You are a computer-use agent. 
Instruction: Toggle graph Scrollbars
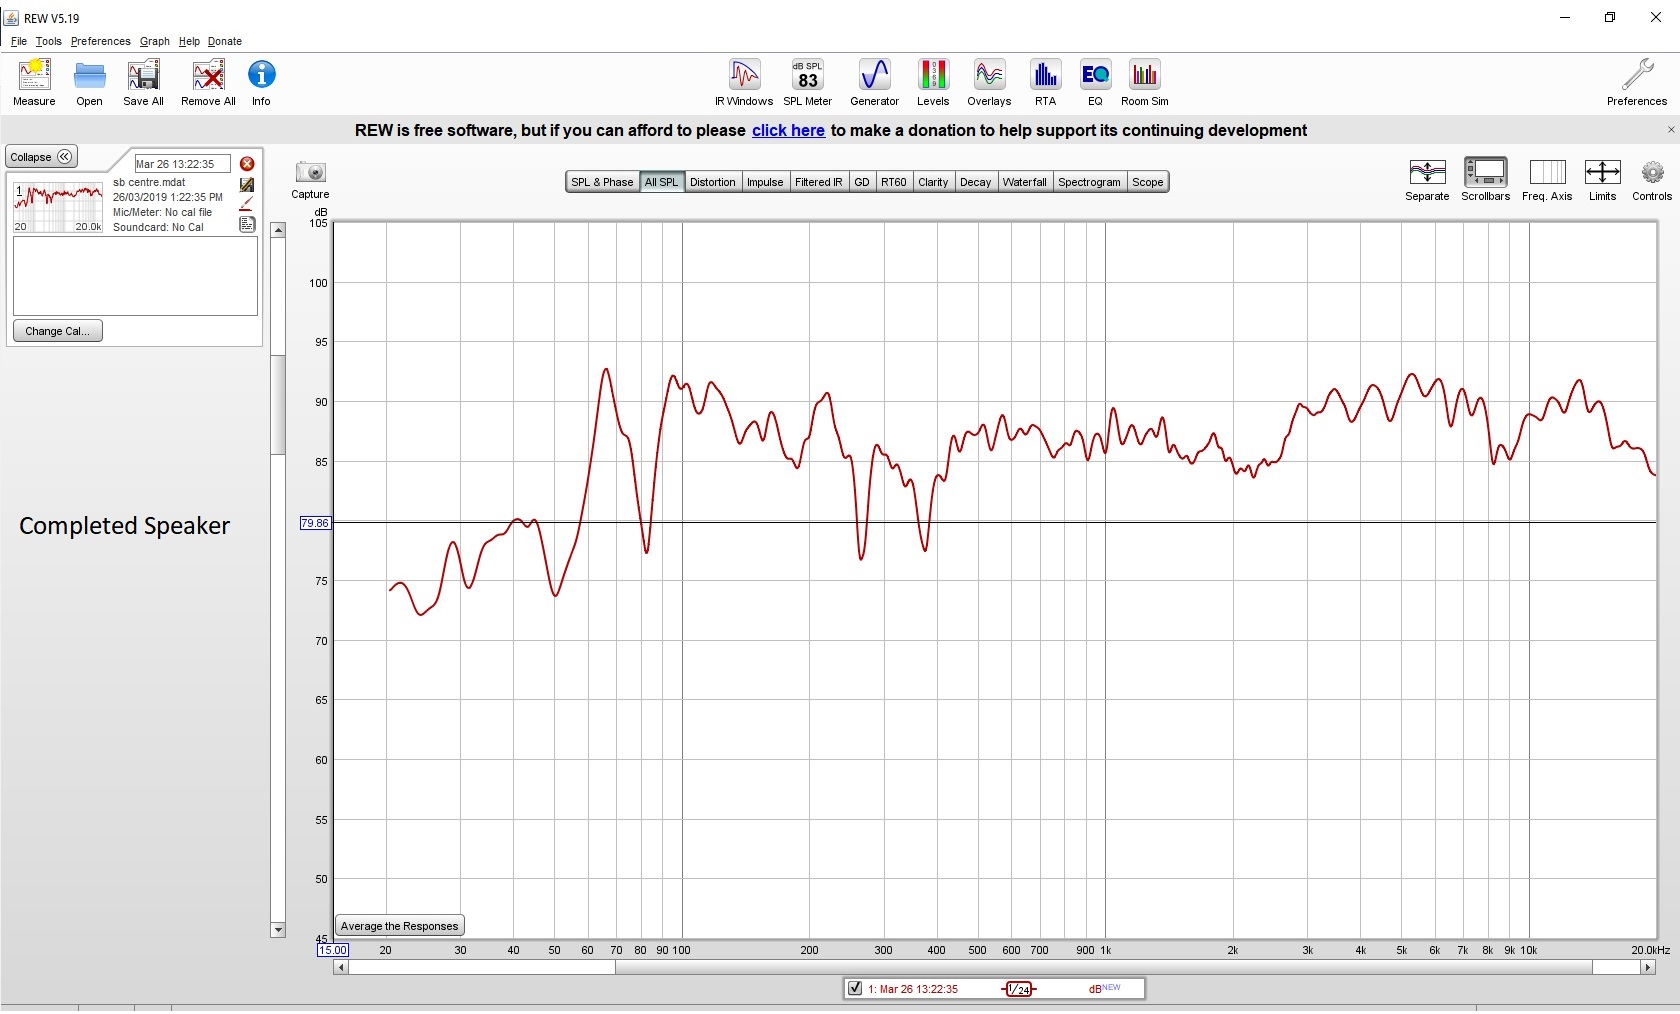point(1485,180)
